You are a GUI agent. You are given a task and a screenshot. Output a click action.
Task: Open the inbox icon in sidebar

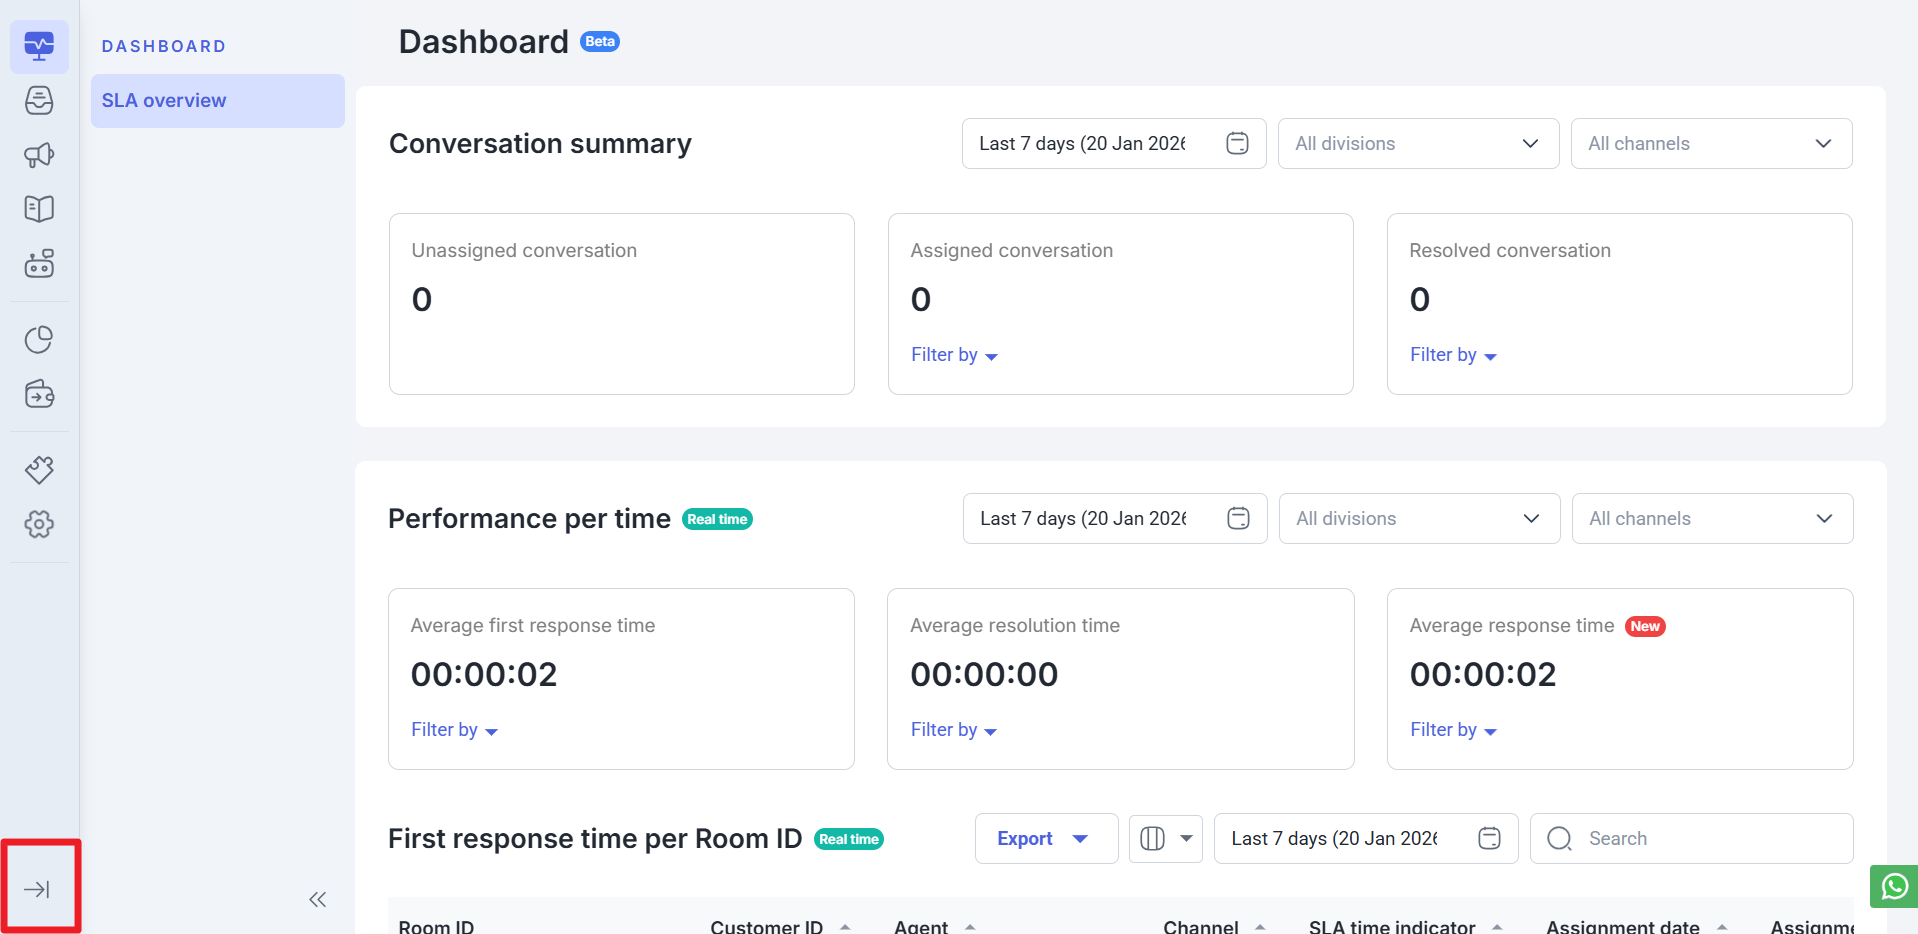39,100
